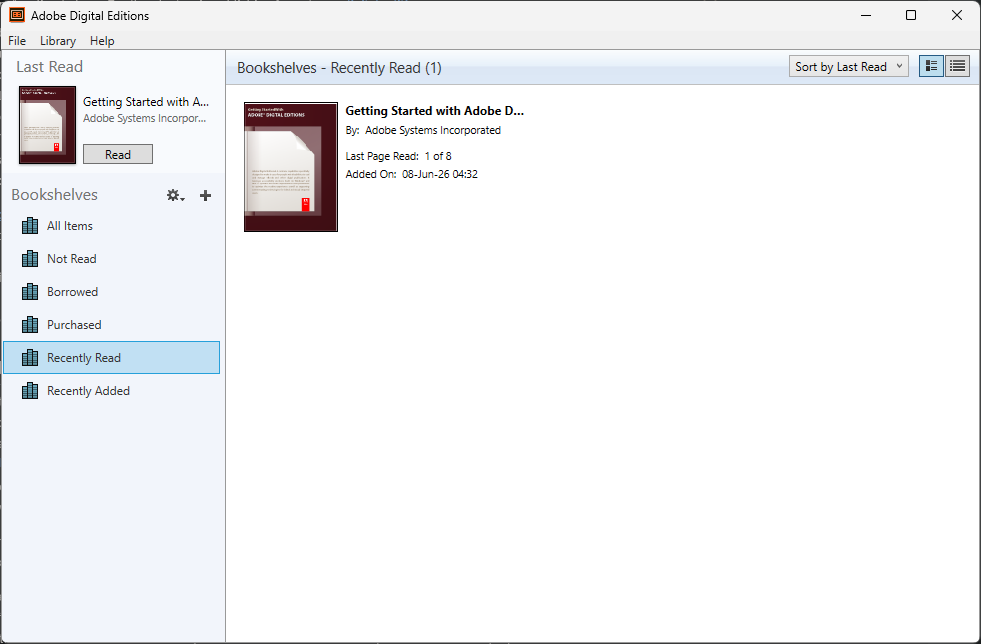Image resolution: width=981 pixels, height=644 pixels.
Task: Open the Sort by Last Read dropdown
Action: click(848, 66)
